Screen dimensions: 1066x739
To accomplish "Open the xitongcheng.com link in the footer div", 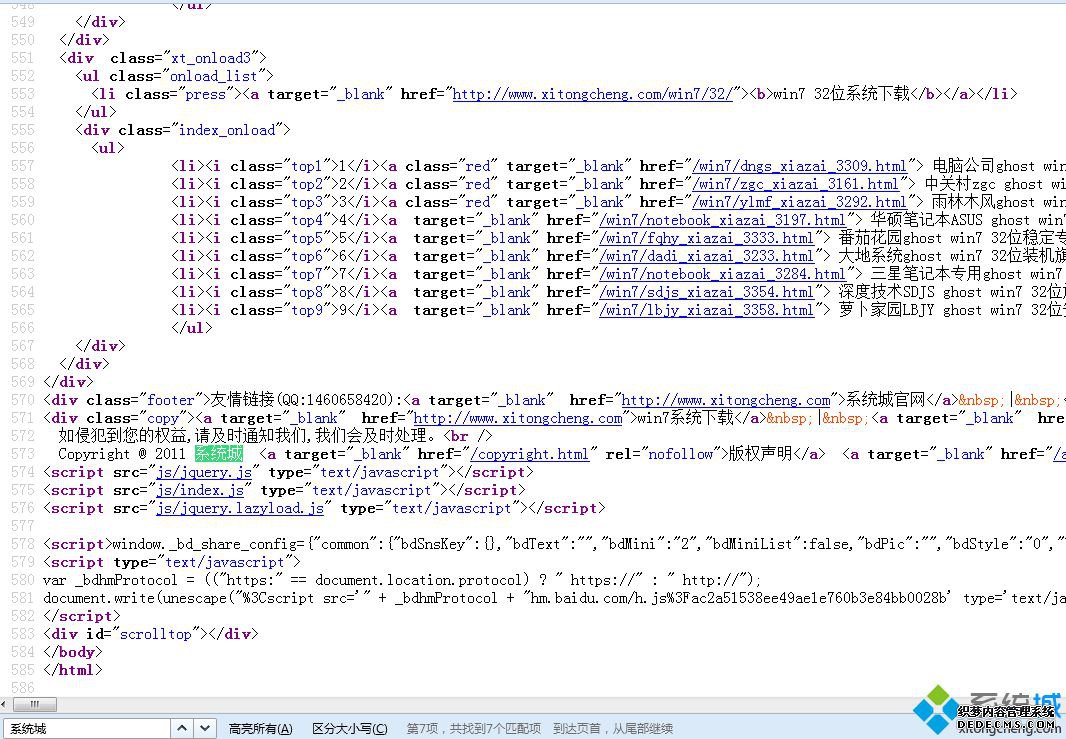I will tap(726, 400).
